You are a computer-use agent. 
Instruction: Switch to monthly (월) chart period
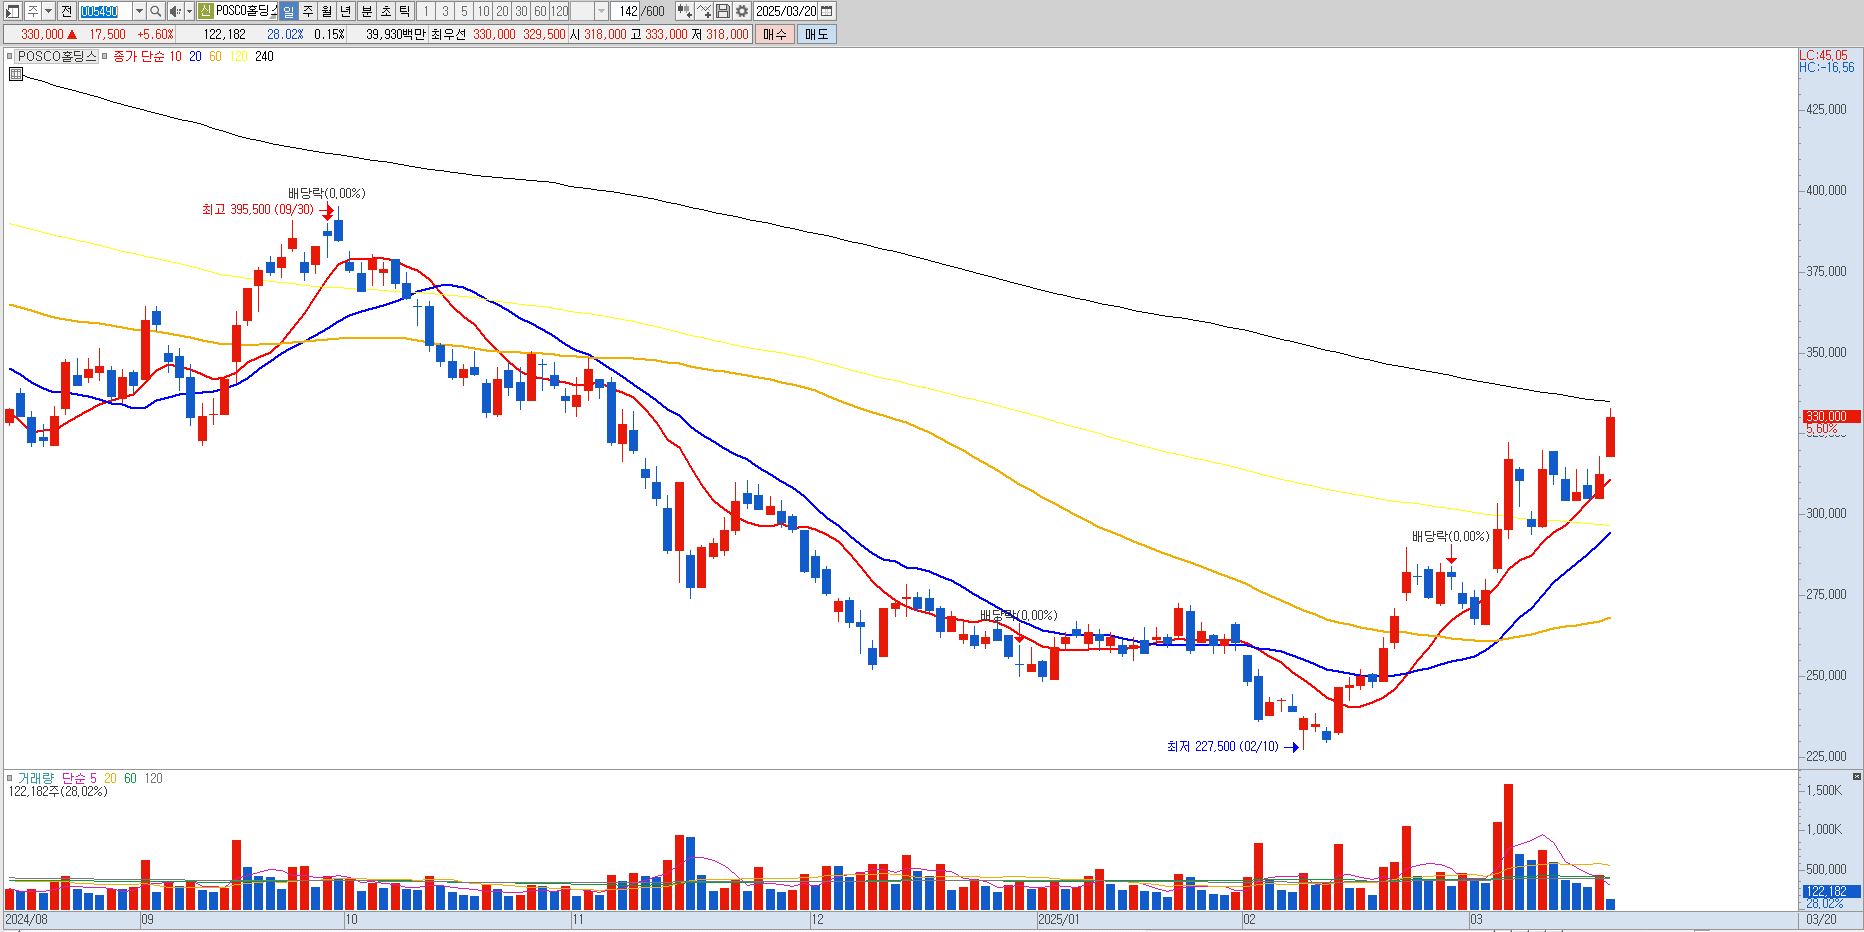(326, 11)
